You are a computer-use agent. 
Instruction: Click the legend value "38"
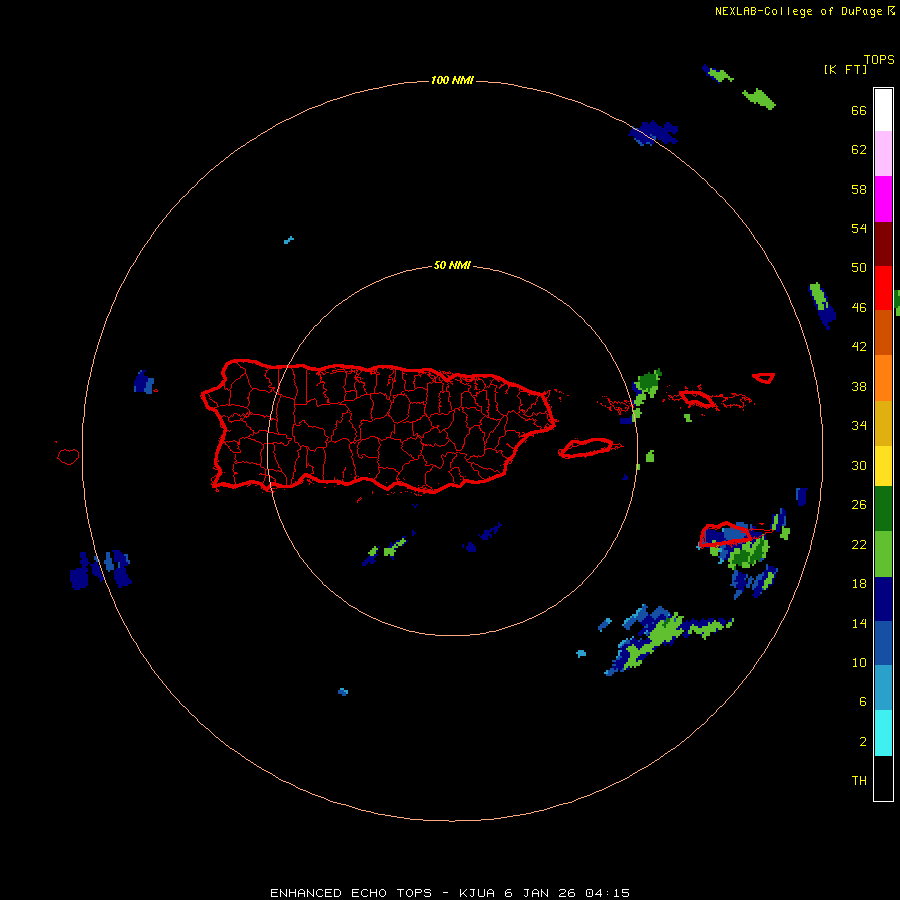pyautogui.click(x=859, y=386)
